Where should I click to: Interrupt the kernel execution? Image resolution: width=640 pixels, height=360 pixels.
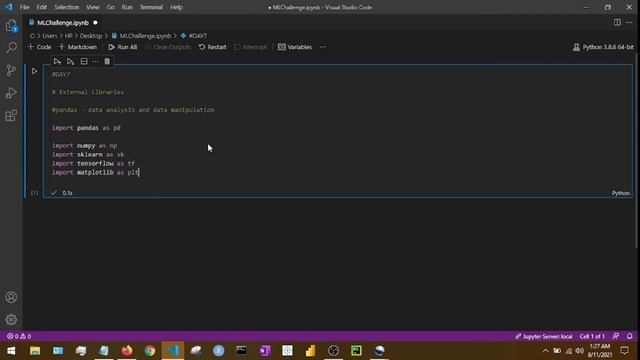click(250, 47)
